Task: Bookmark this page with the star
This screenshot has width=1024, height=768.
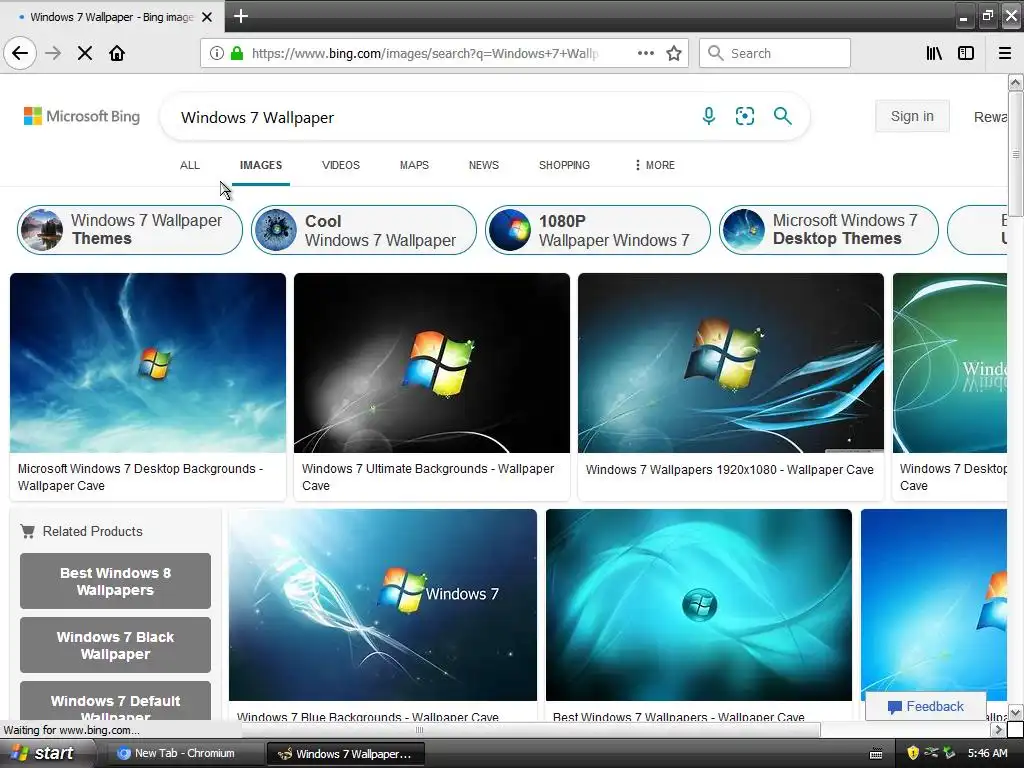Action: (674, 53)
